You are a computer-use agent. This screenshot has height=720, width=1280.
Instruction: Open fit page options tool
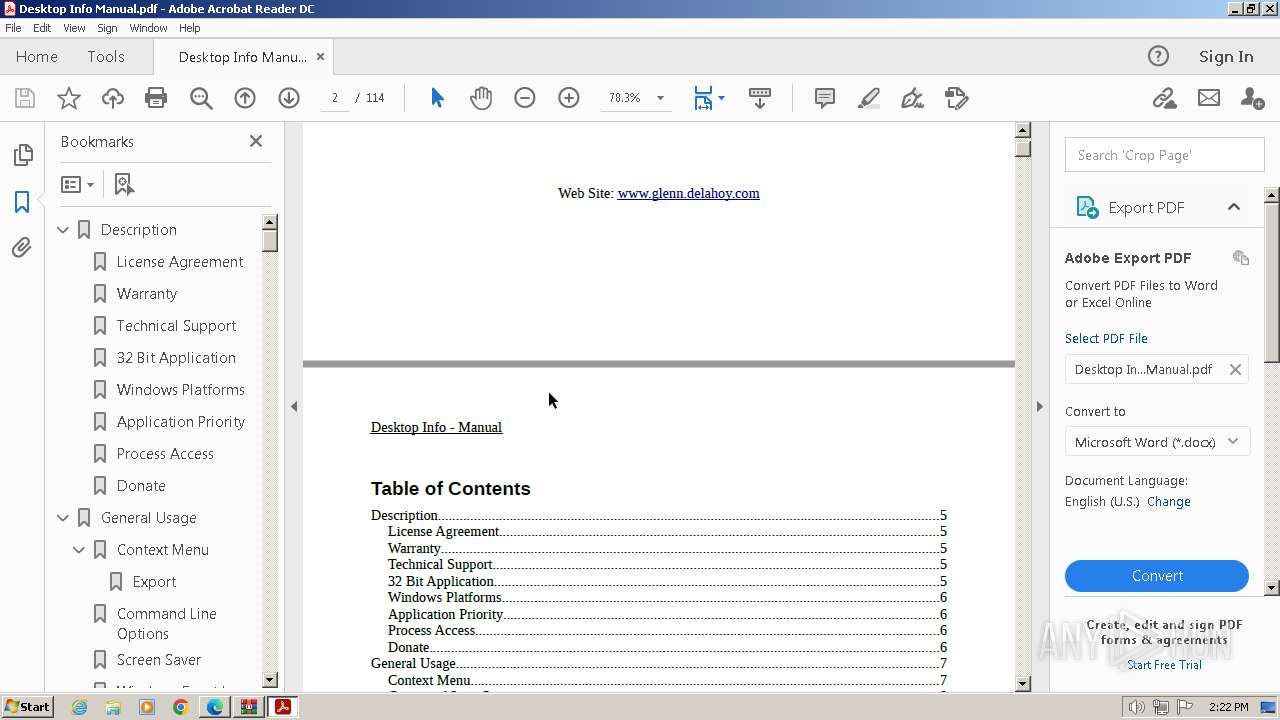pos(709,98)
